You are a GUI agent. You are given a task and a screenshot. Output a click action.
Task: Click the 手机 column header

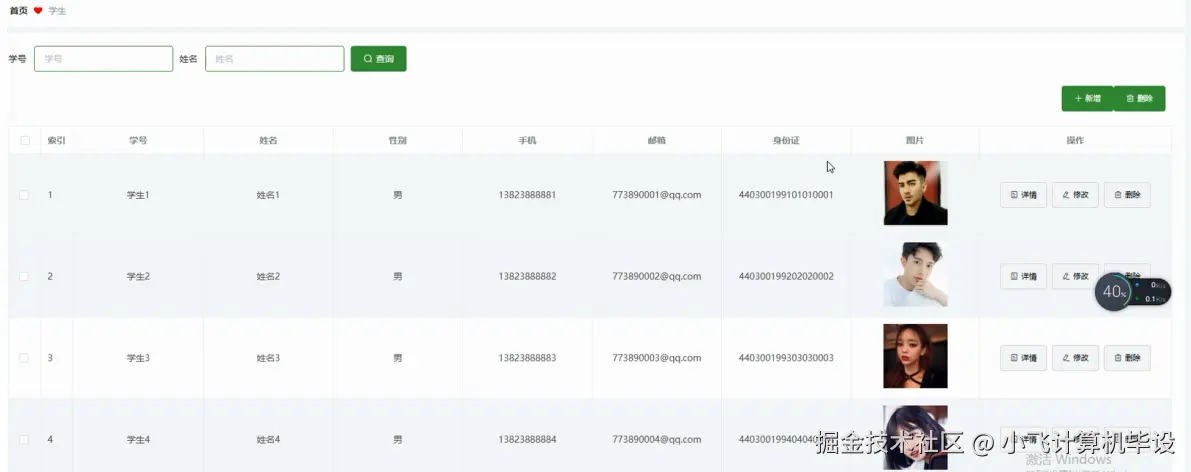pos(527,141)
